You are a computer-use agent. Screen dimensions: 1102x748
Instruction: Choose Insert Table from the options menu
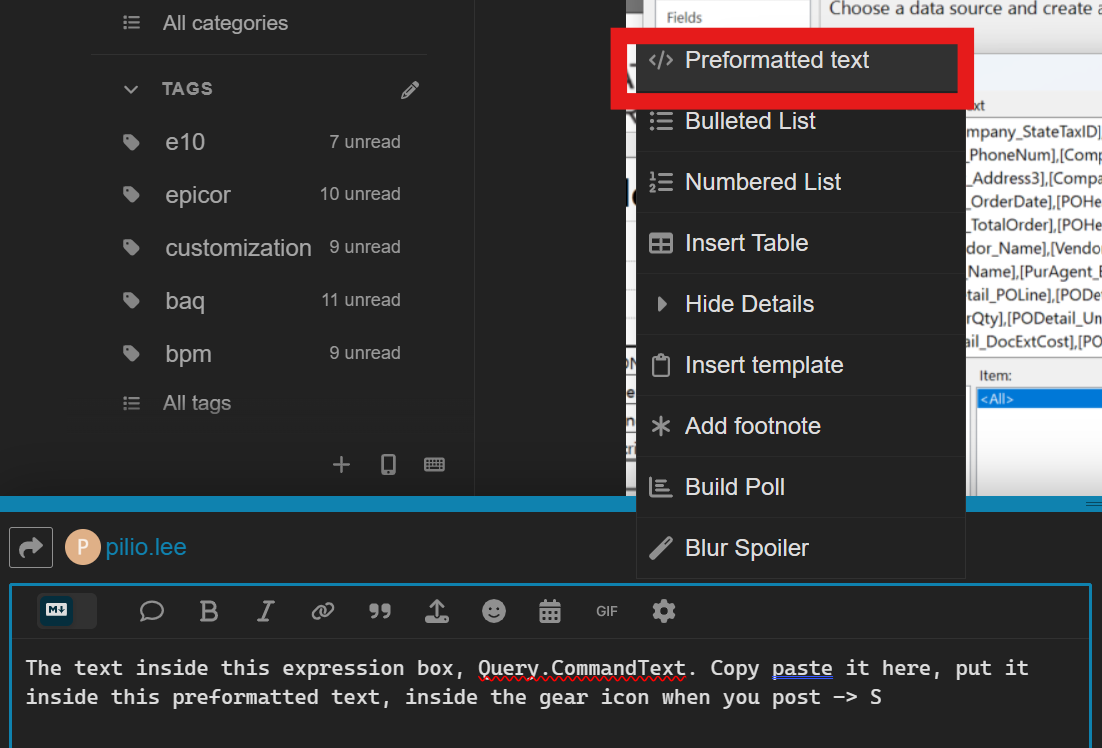[746, 243]
